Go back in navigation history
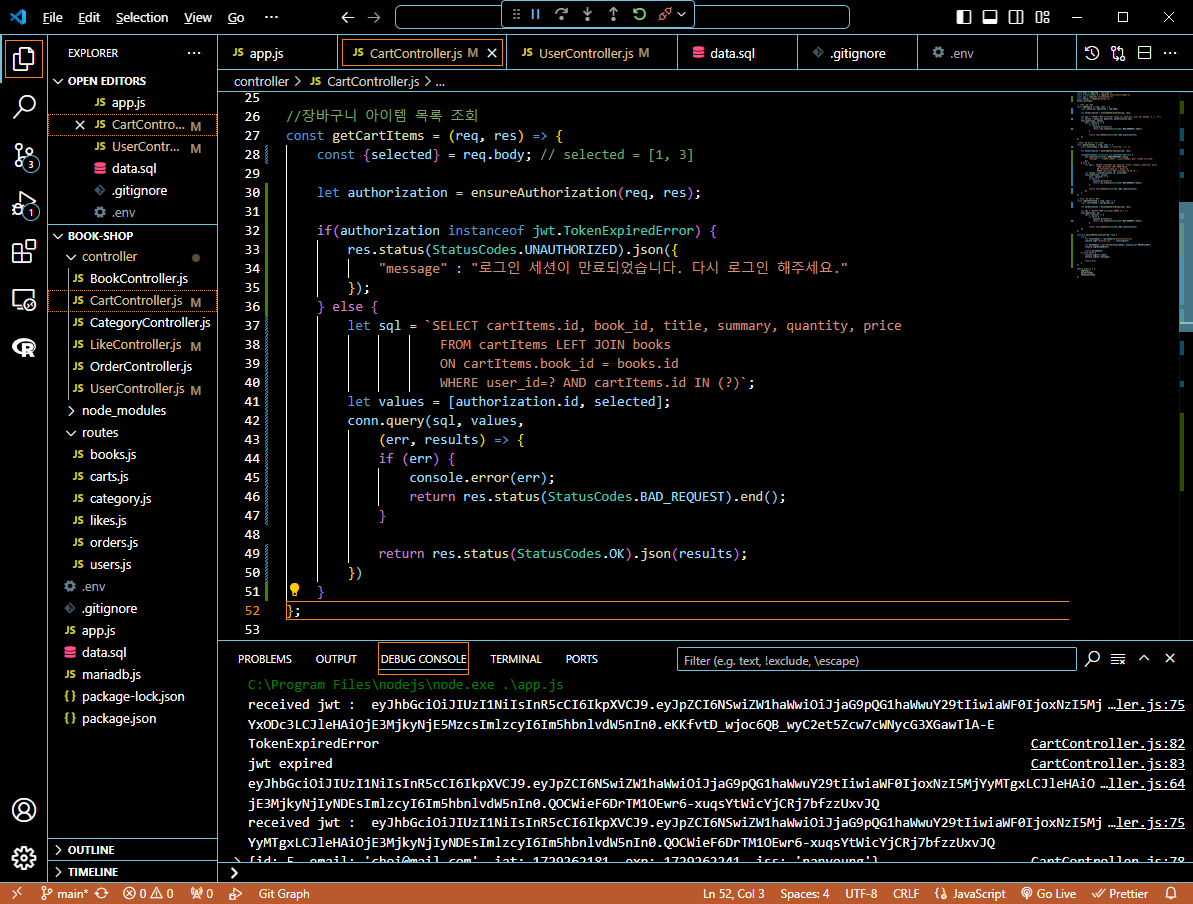Screen dimensions: 1193x904 [348, 17]
